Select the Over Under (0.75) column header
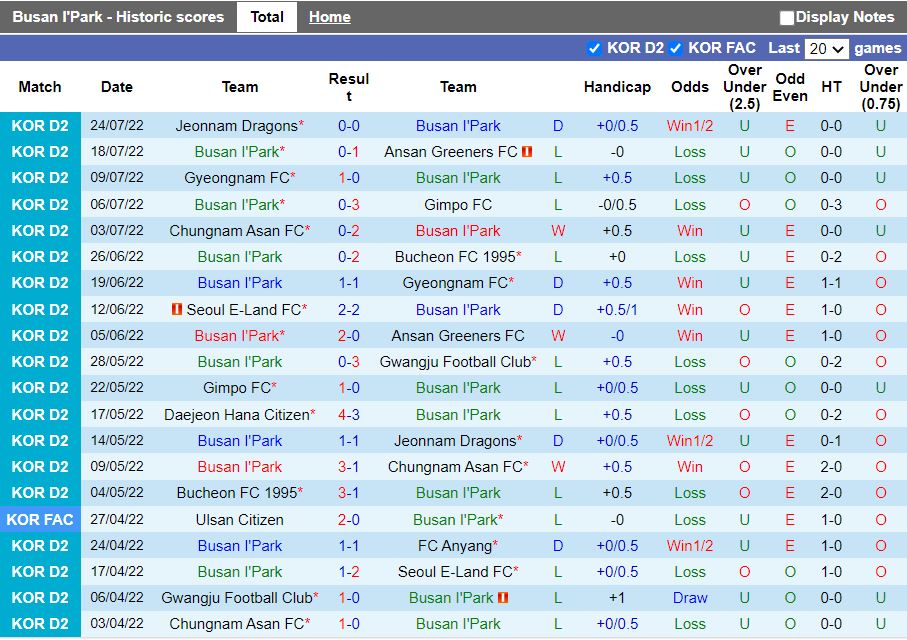Viewport: 907px width, 640px height. [880, 87]
